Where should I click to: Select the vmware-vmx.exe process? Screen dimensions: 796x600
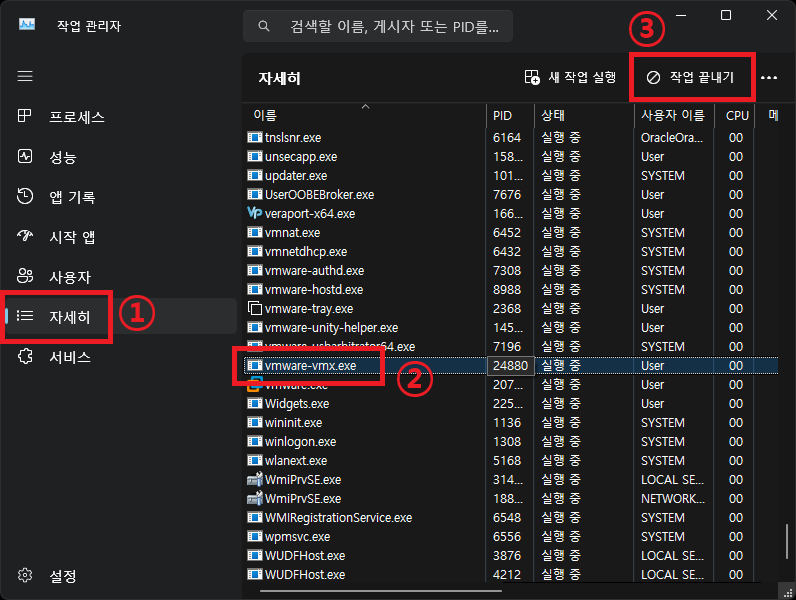[x=512, y=365]
